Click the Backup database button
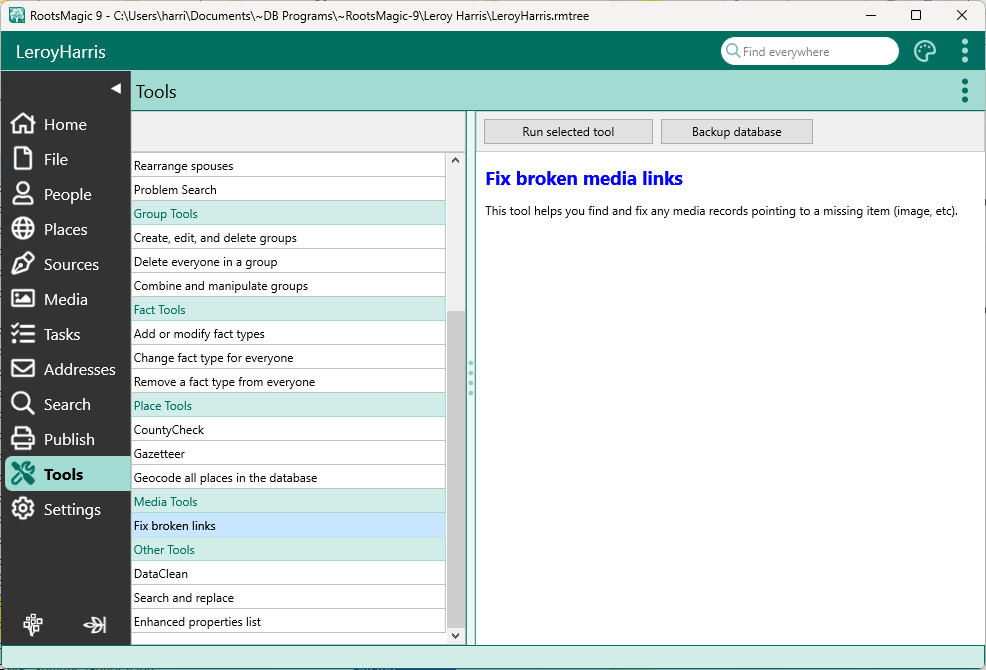The width and height of the screenshot is (986, 670). [736, 132]
